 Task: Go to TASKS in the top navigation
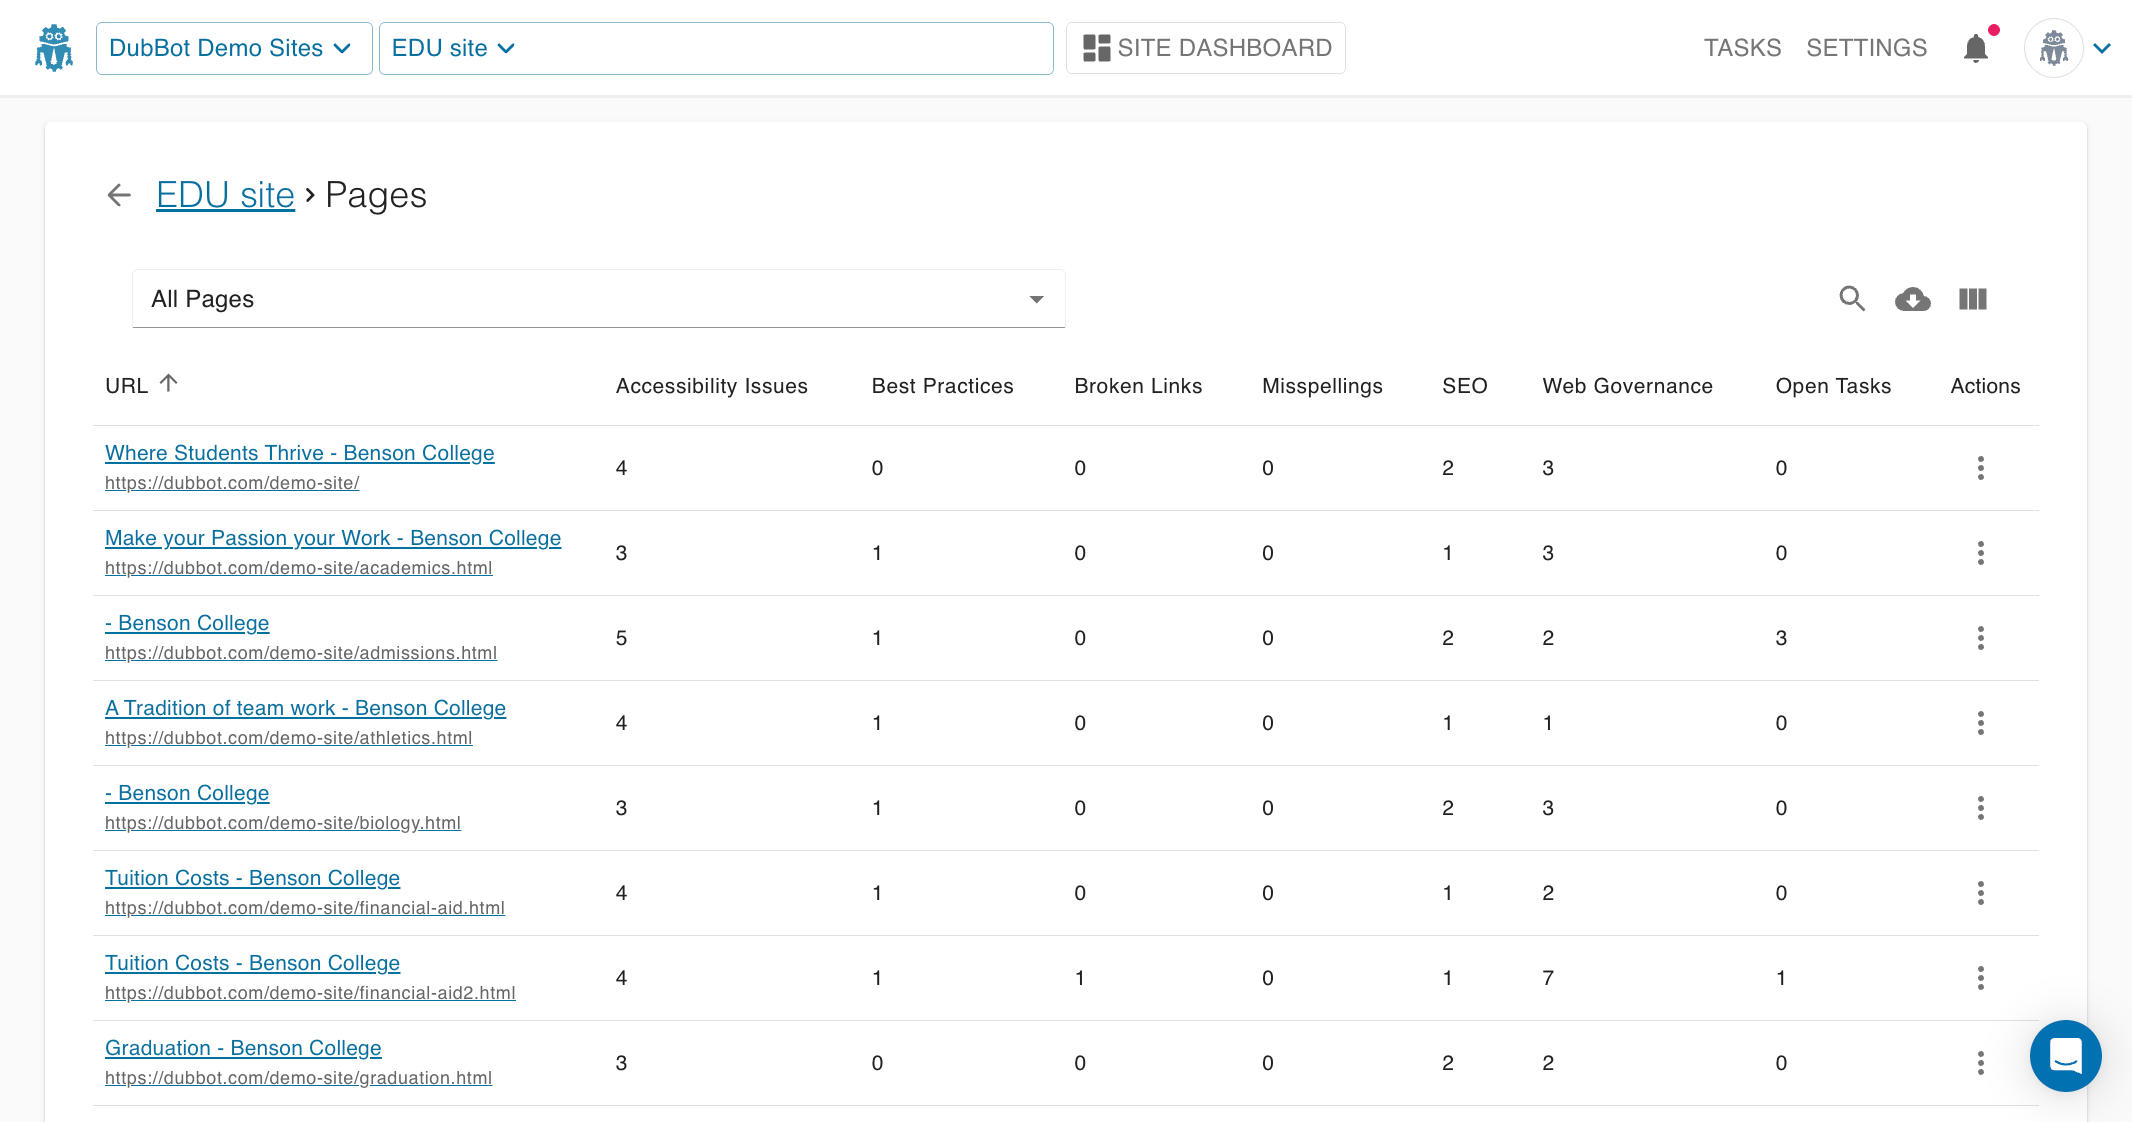(x=1742, y=48)
